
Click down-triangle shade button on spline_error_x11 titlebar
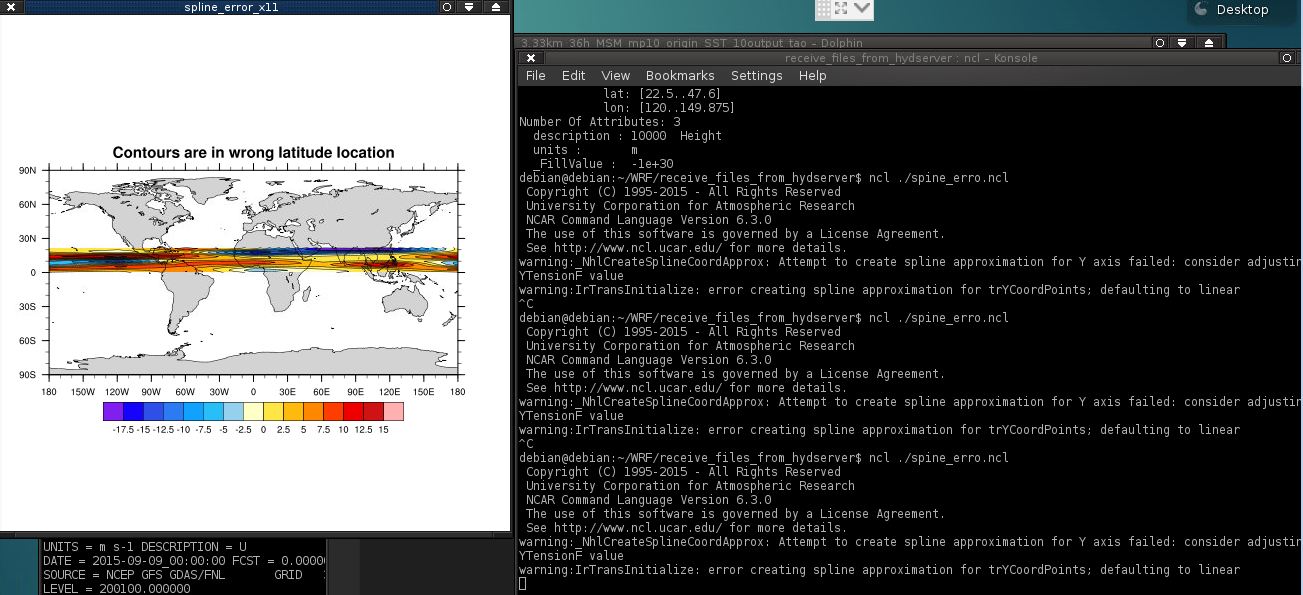click(x=470, y=7)
